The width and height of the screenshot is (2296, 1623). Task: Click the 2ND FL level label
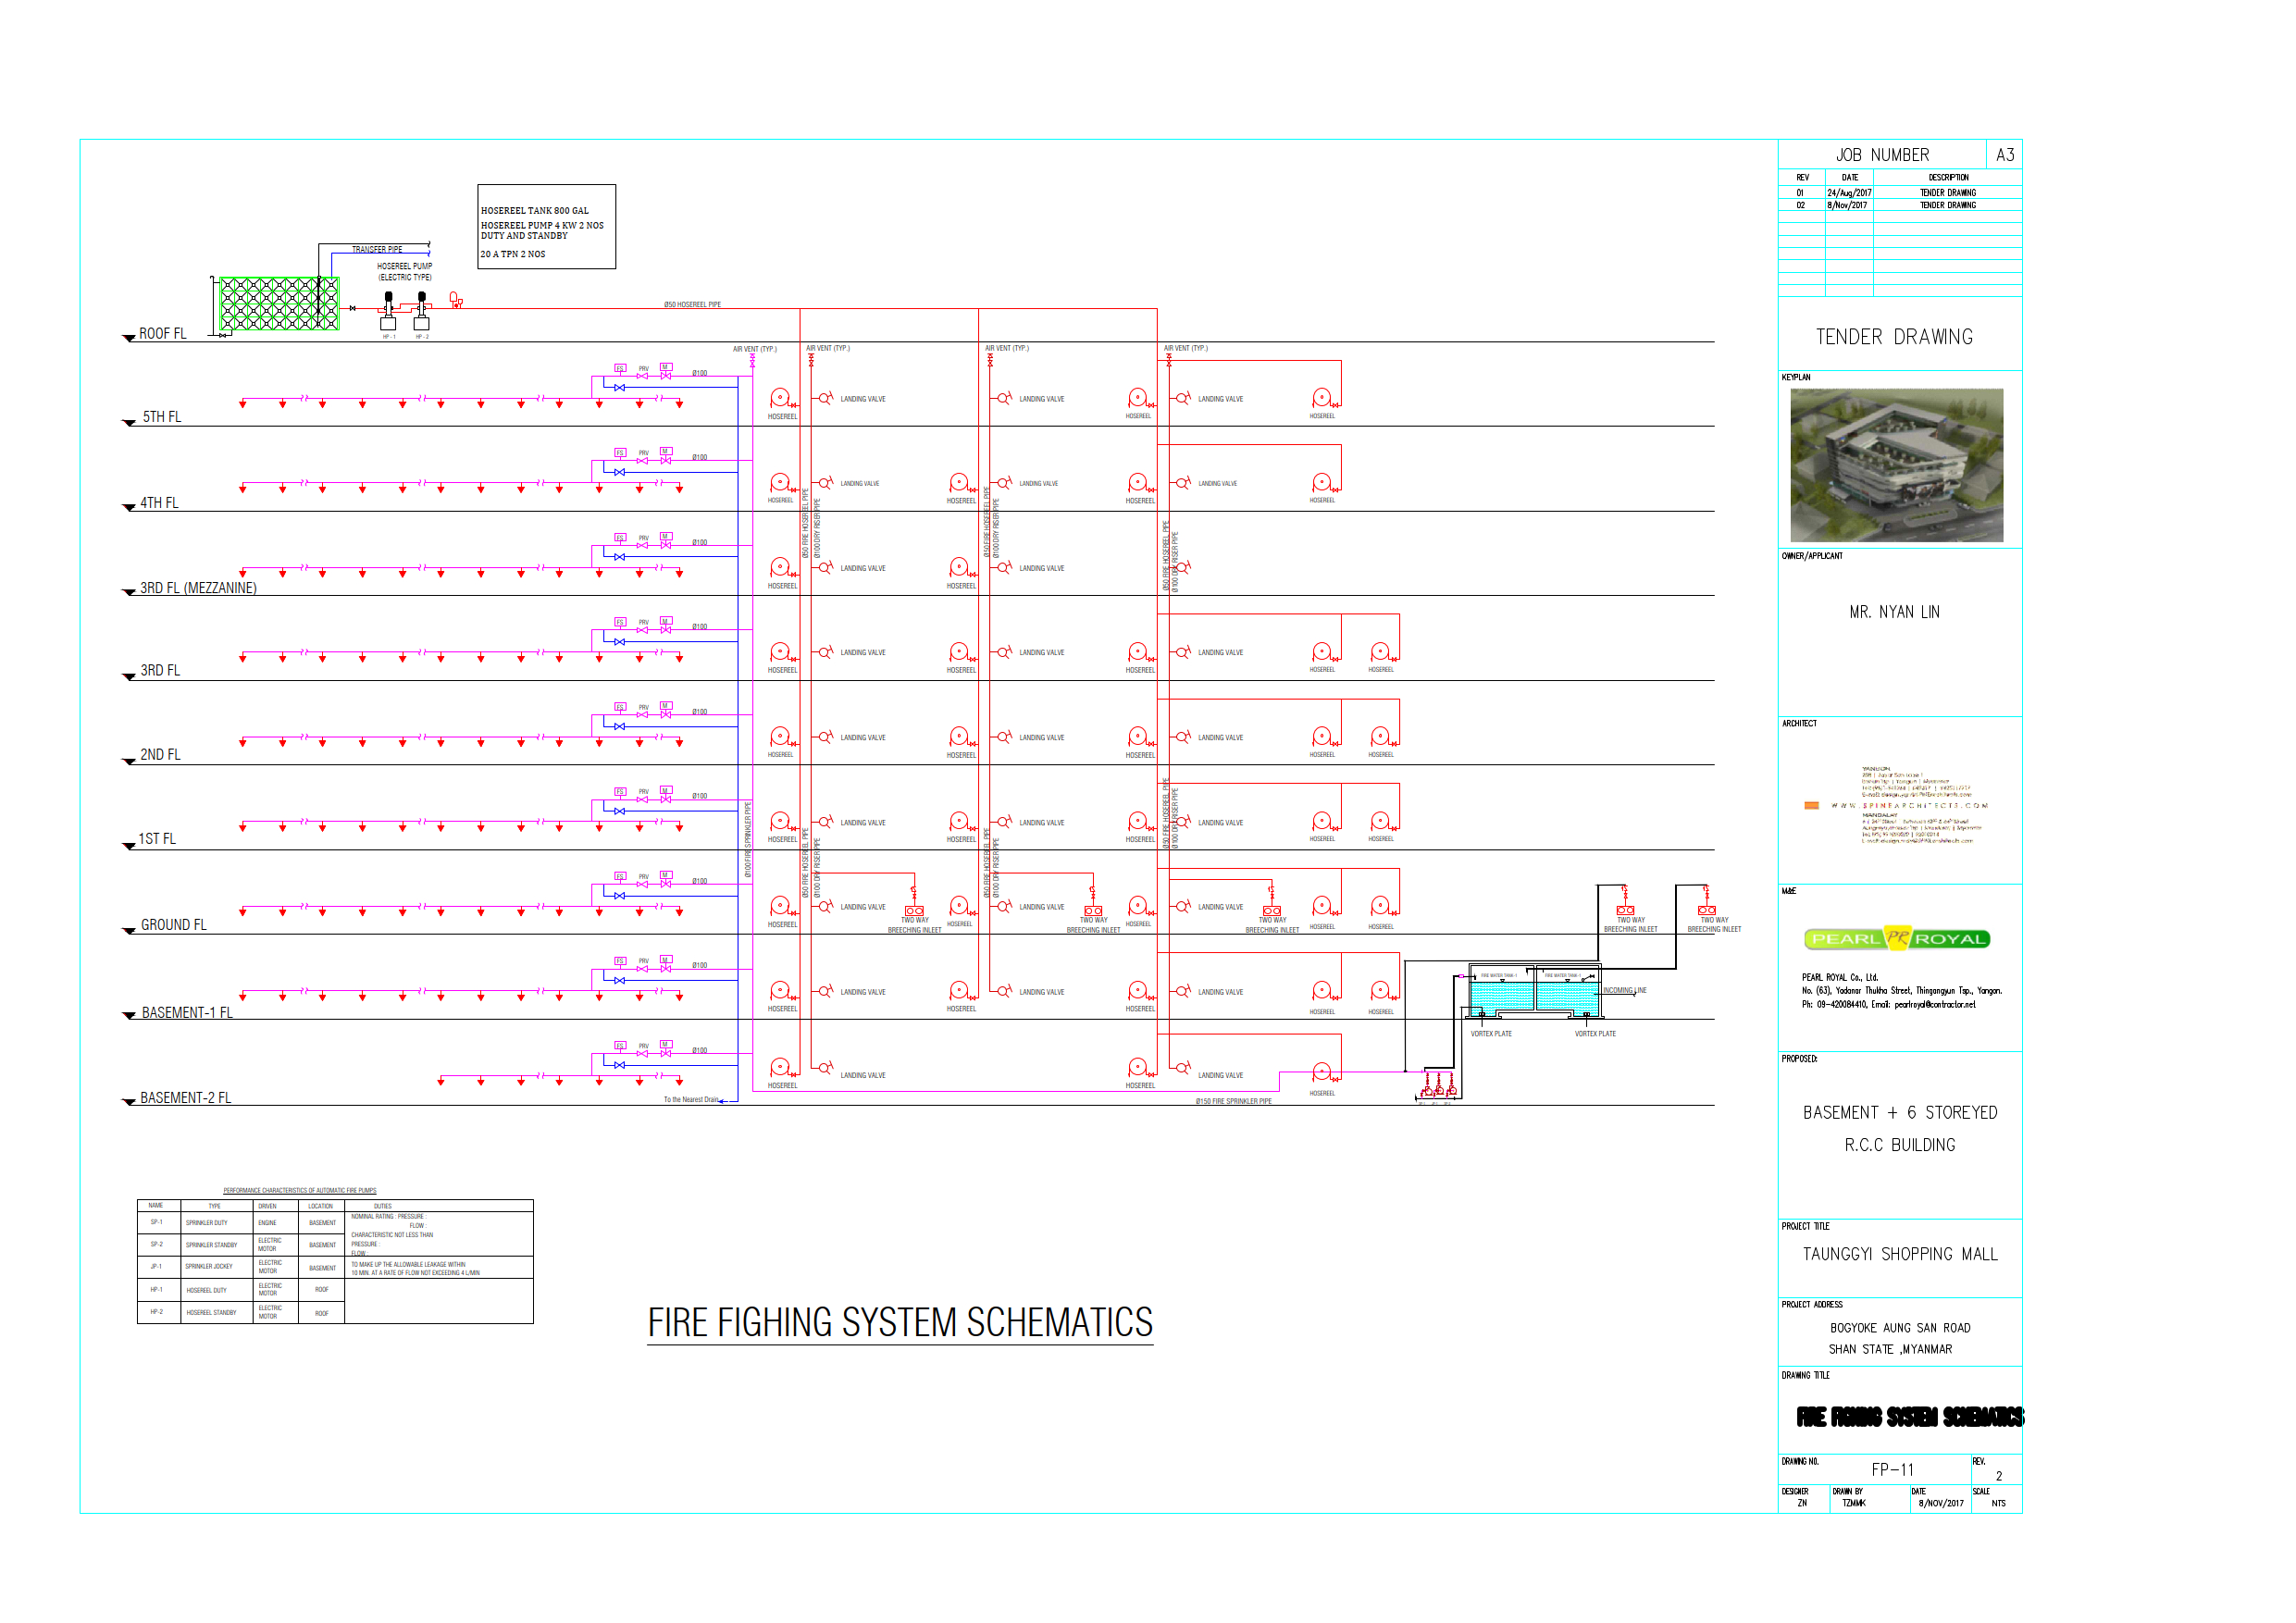click(x=160, y=755)
